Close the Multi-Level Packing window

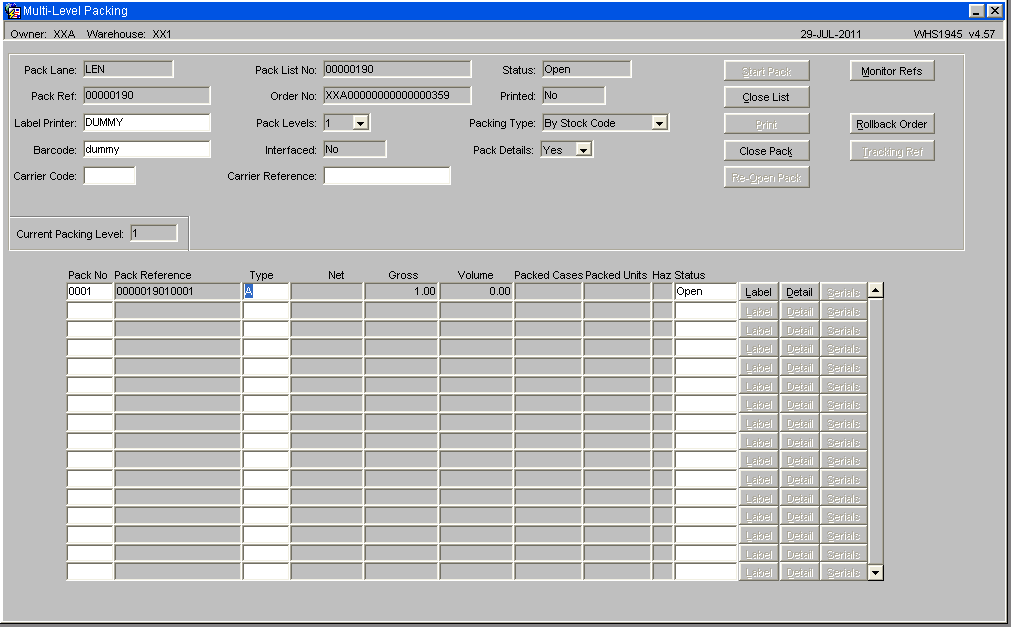pyautogui.click(x=995, y=11)
